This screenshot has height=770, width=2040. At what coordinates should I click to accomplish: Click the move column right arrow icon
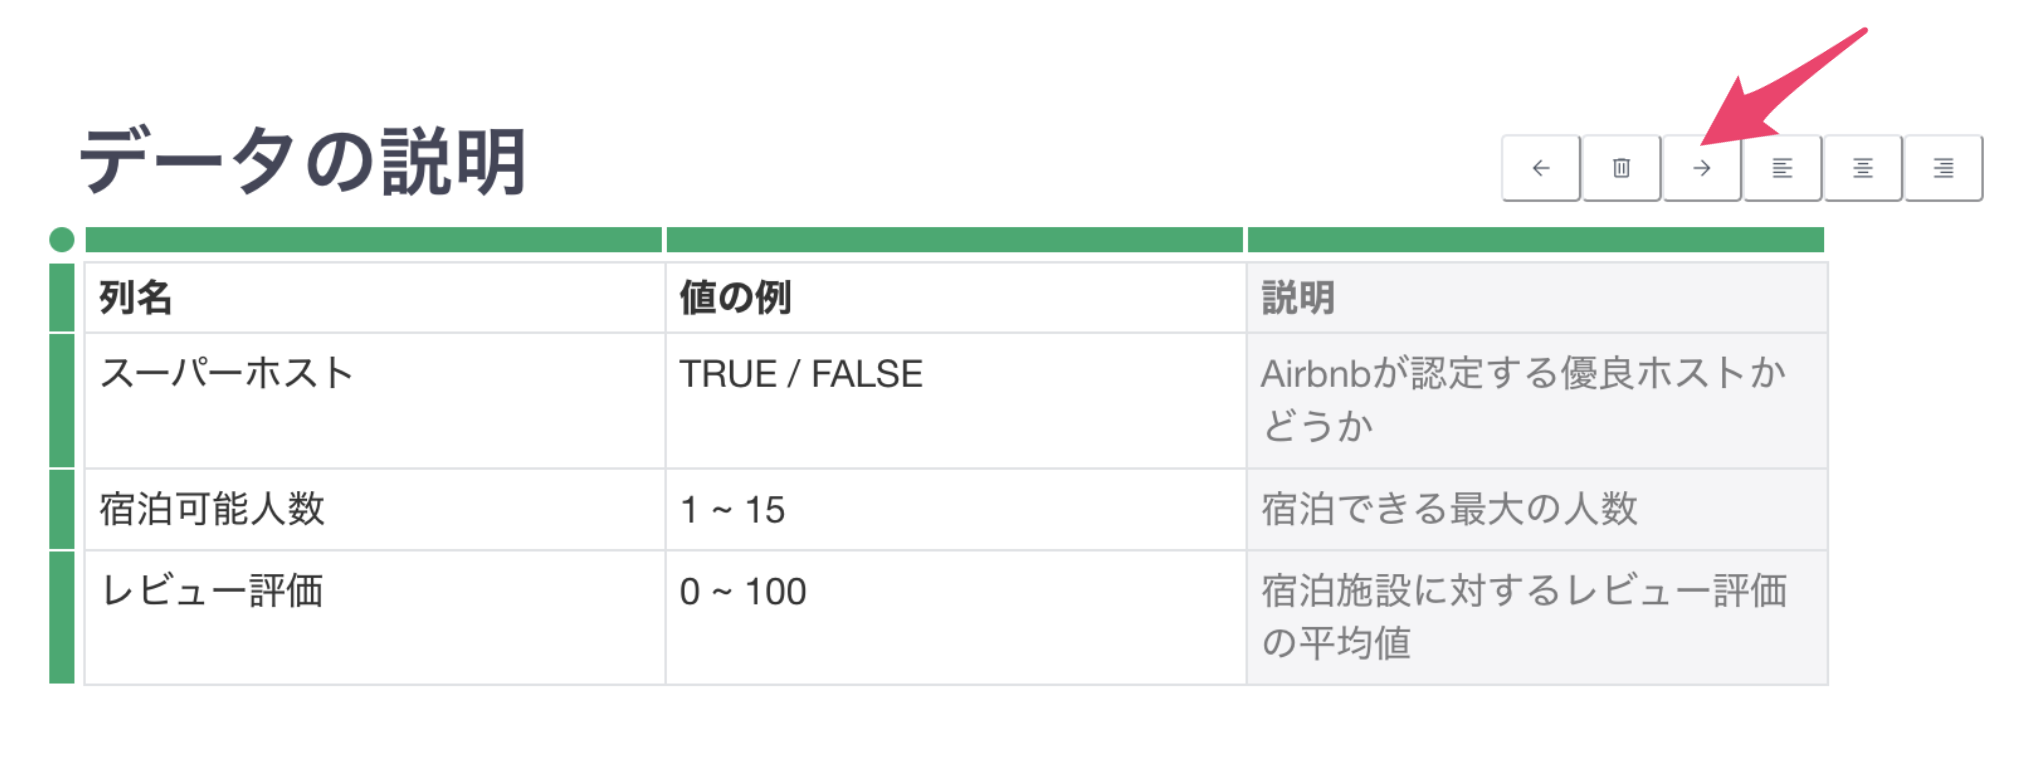(x=1702, y=168)
